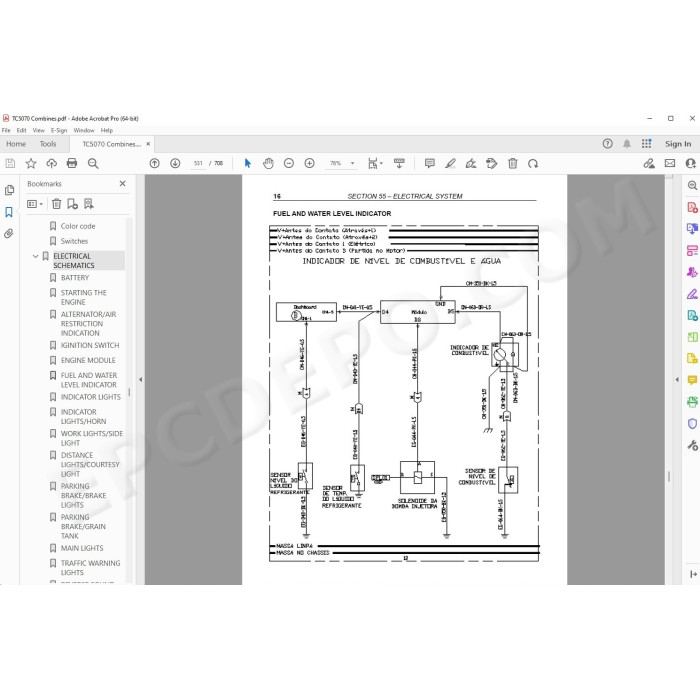The image size is (700, 700).
Task: Click the Sign In link
Action: coord(678,144)
